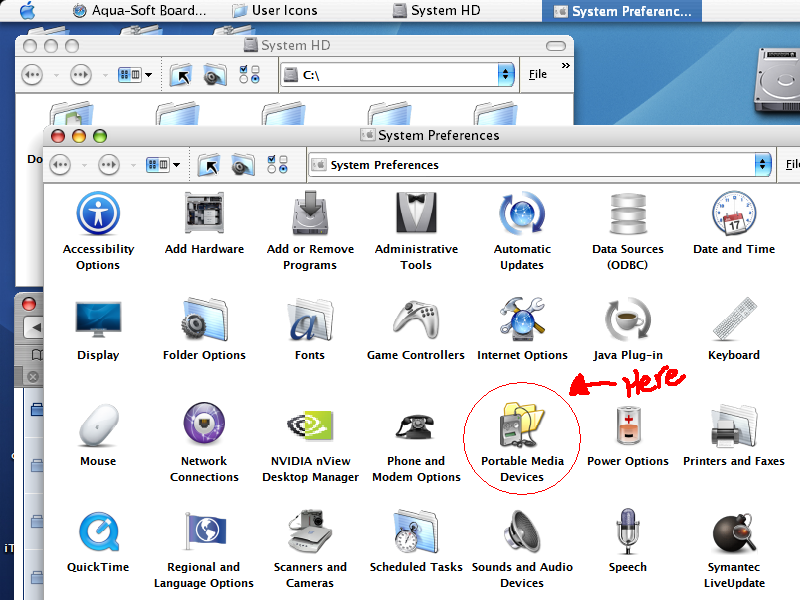Open Date and Time settings
This screenshot has width=800, height=600.
point(734,223)
